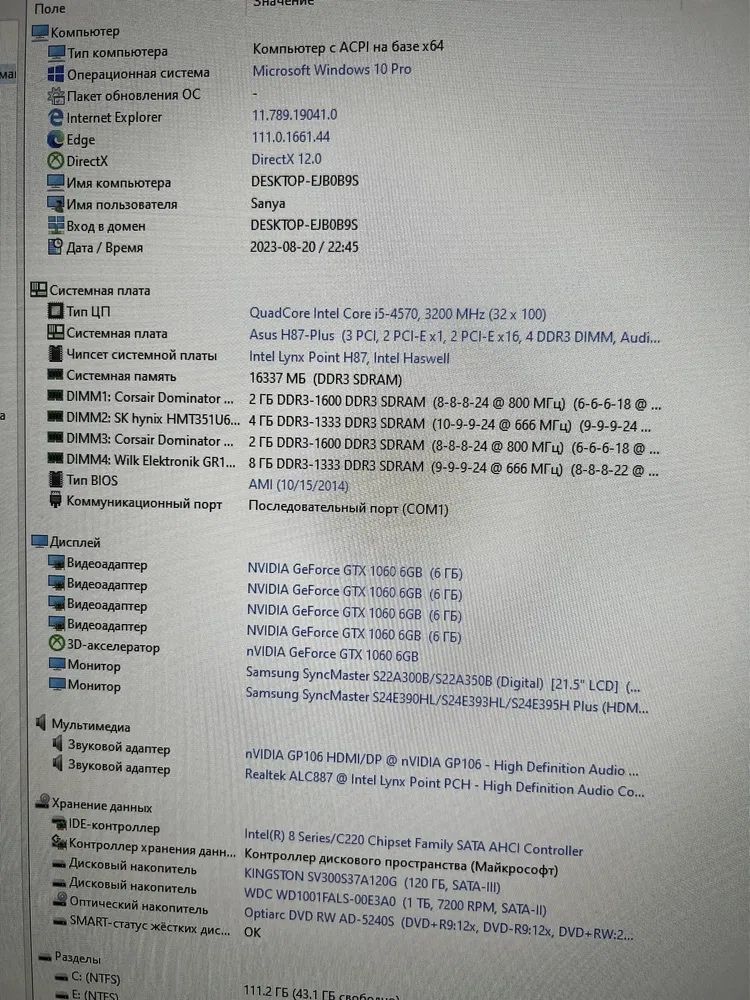Open the DirectX 12.0 link
This screenshot has width=750, height=1000.
click(286, 159)
